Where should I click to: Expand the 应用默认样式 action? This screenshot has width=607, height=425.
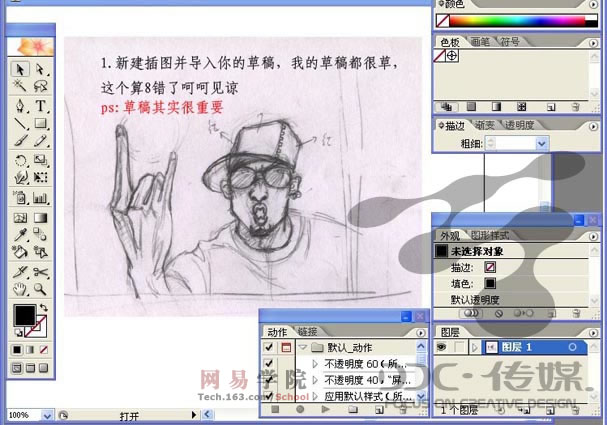[x=315, y=396]
